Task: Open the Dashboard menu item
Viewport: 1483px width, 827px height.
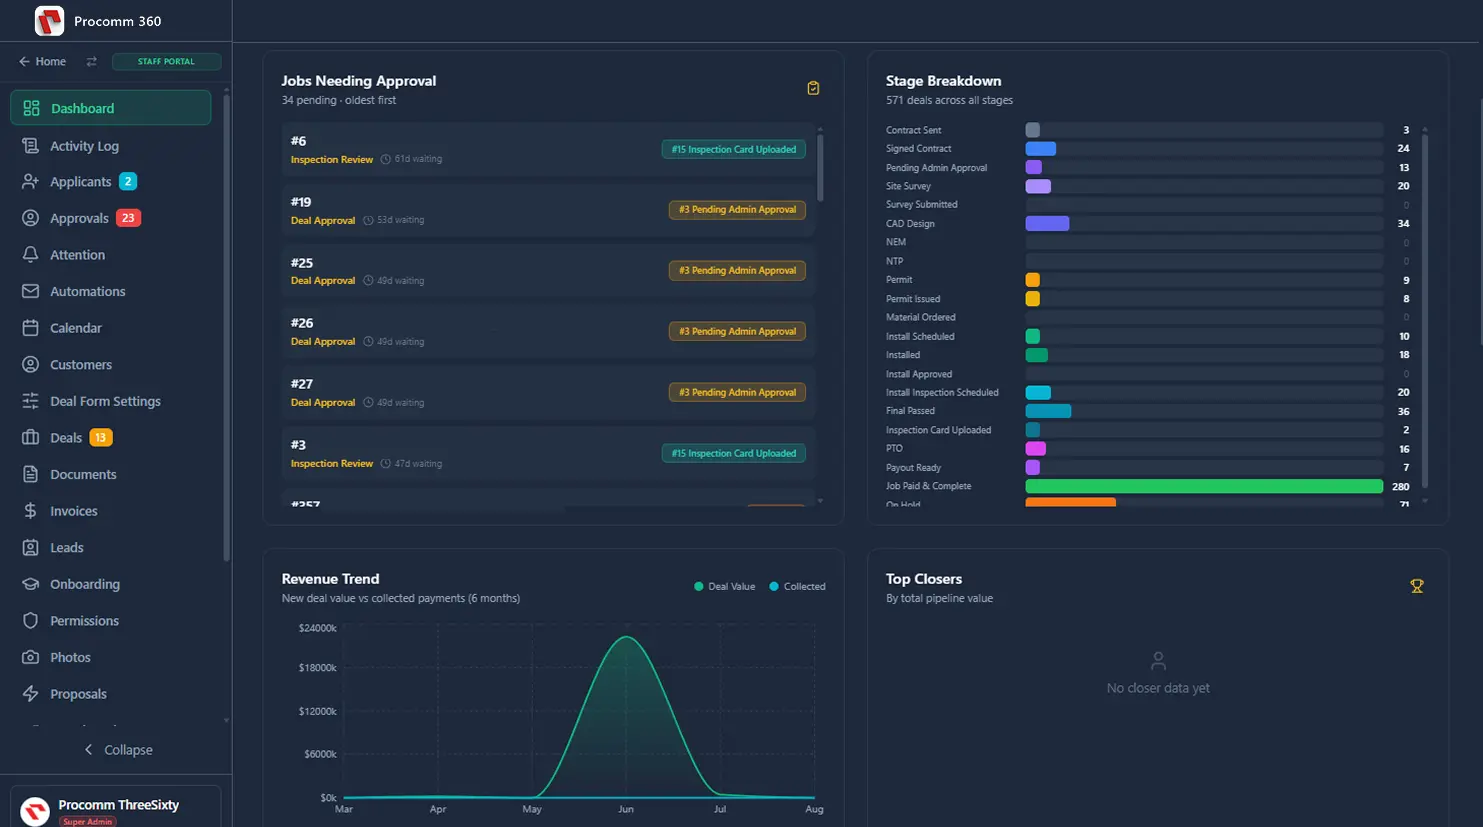Action: click(110, 108)
